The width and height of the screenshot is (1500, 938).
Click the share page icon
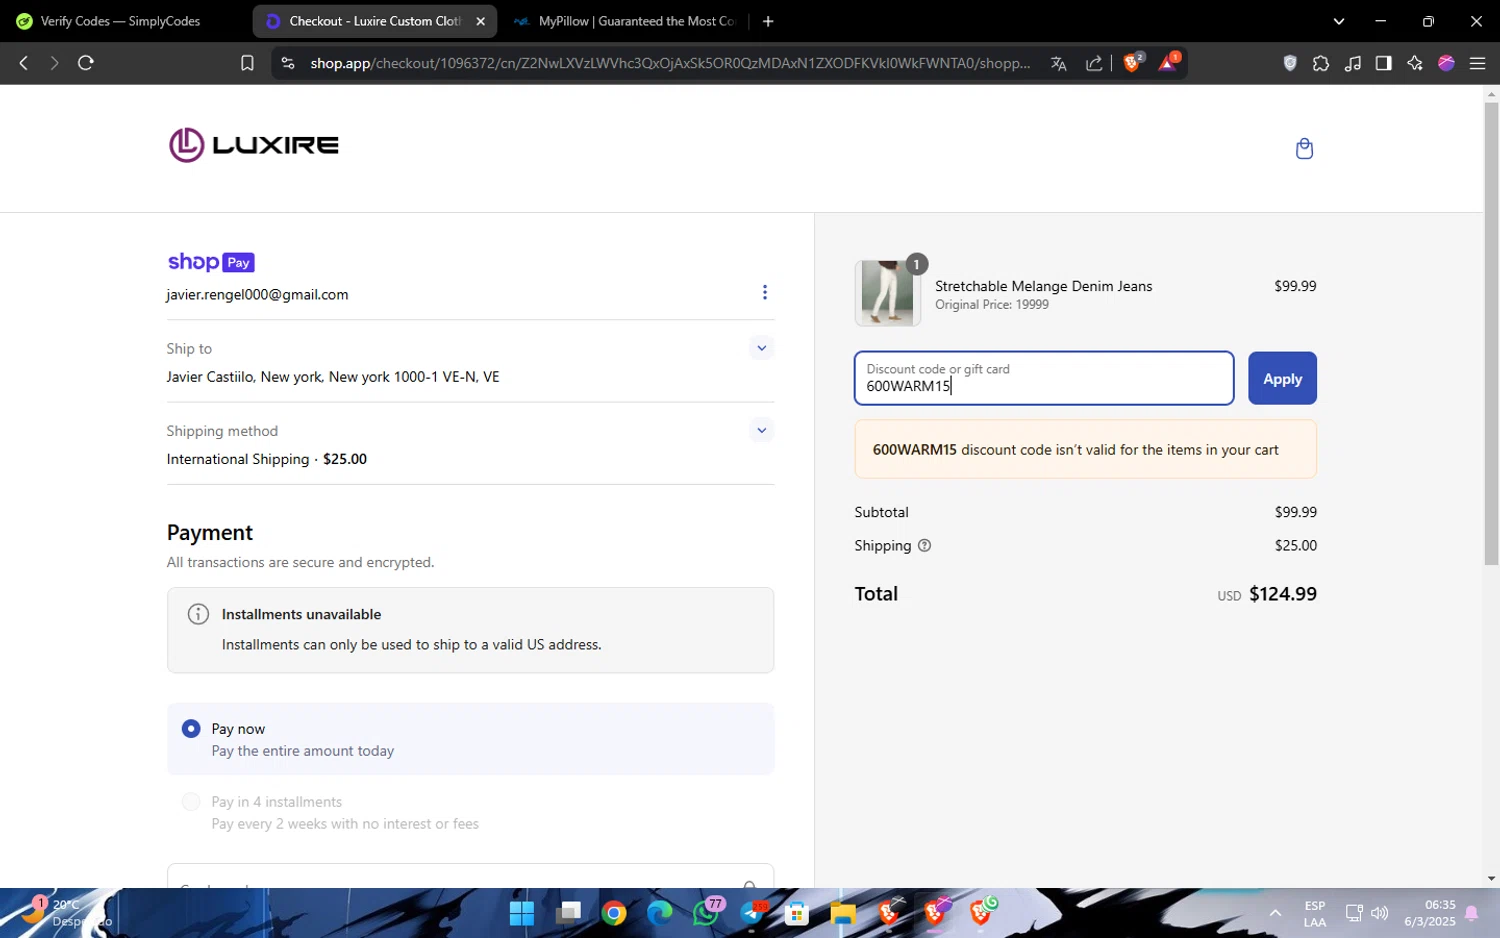tap(1094, 63)
